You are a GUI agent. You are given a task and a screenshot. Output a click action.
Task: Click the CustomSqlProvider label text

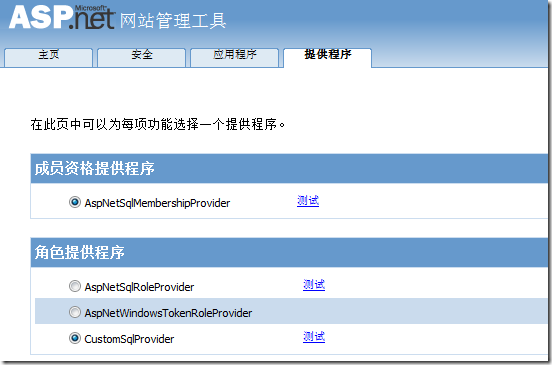point(129,339)
